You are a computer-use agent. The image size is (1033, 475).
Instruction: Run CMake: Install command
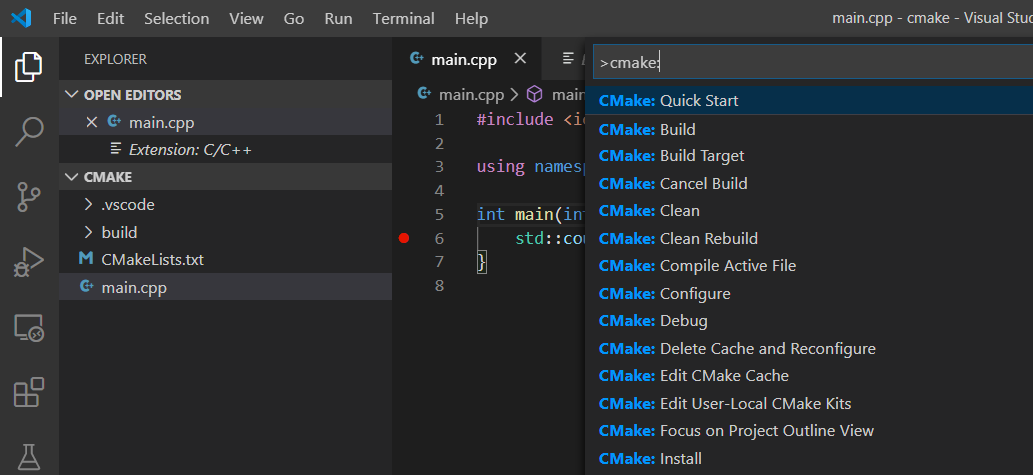click(809, 458)
